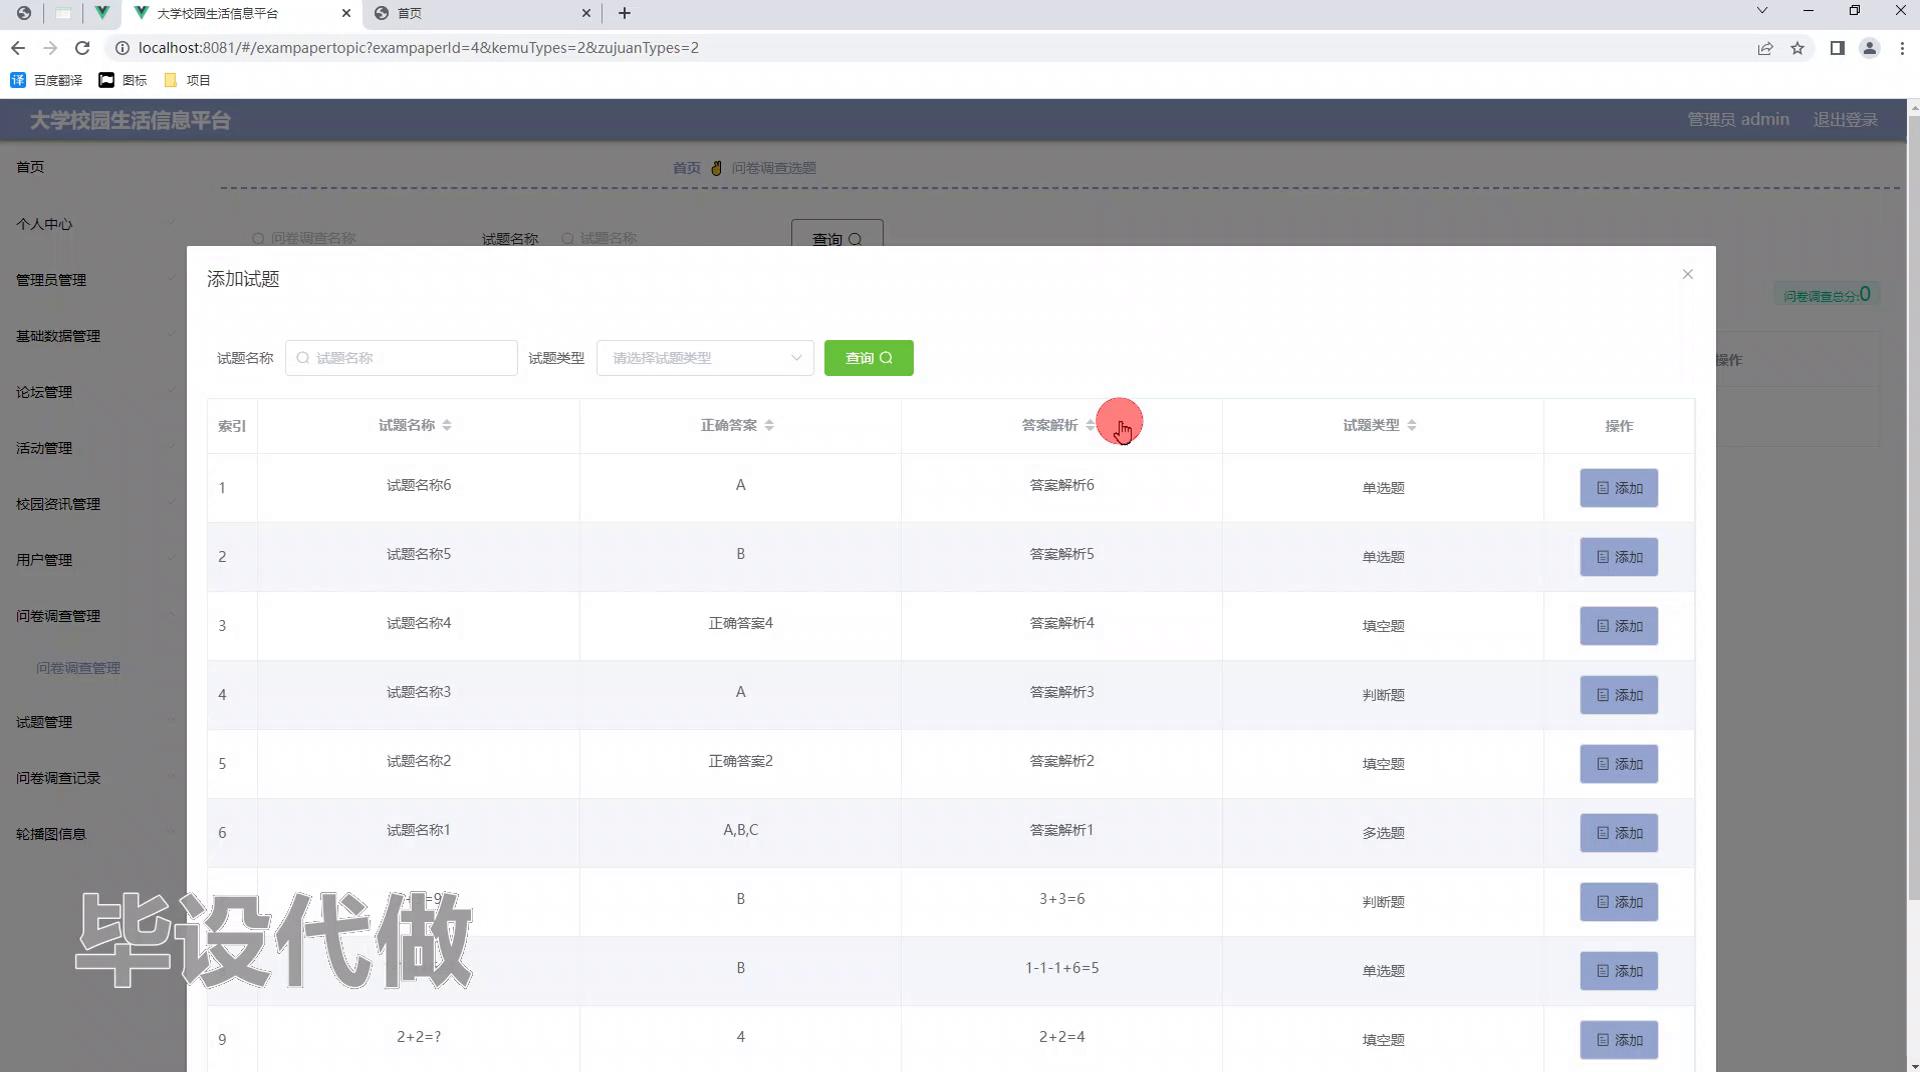Screen dimensions: 1920x1072
Task: Click 添加 in the 3+3=6 row
Action: (1618, 902)
